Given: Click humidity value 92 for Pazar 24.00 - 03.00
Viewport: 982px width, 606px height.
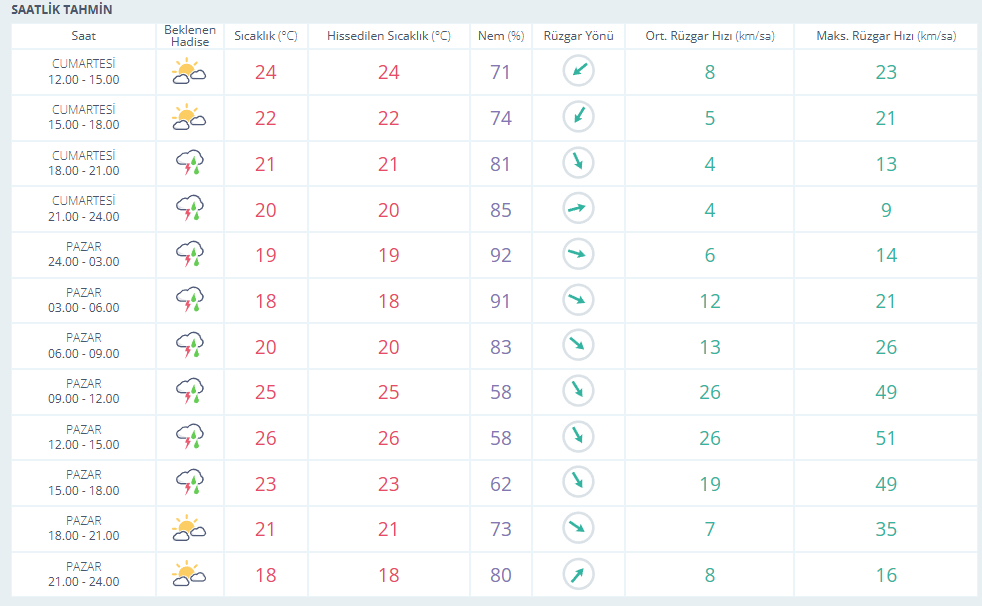Looking at the screenshot, I should click(500, 255).
